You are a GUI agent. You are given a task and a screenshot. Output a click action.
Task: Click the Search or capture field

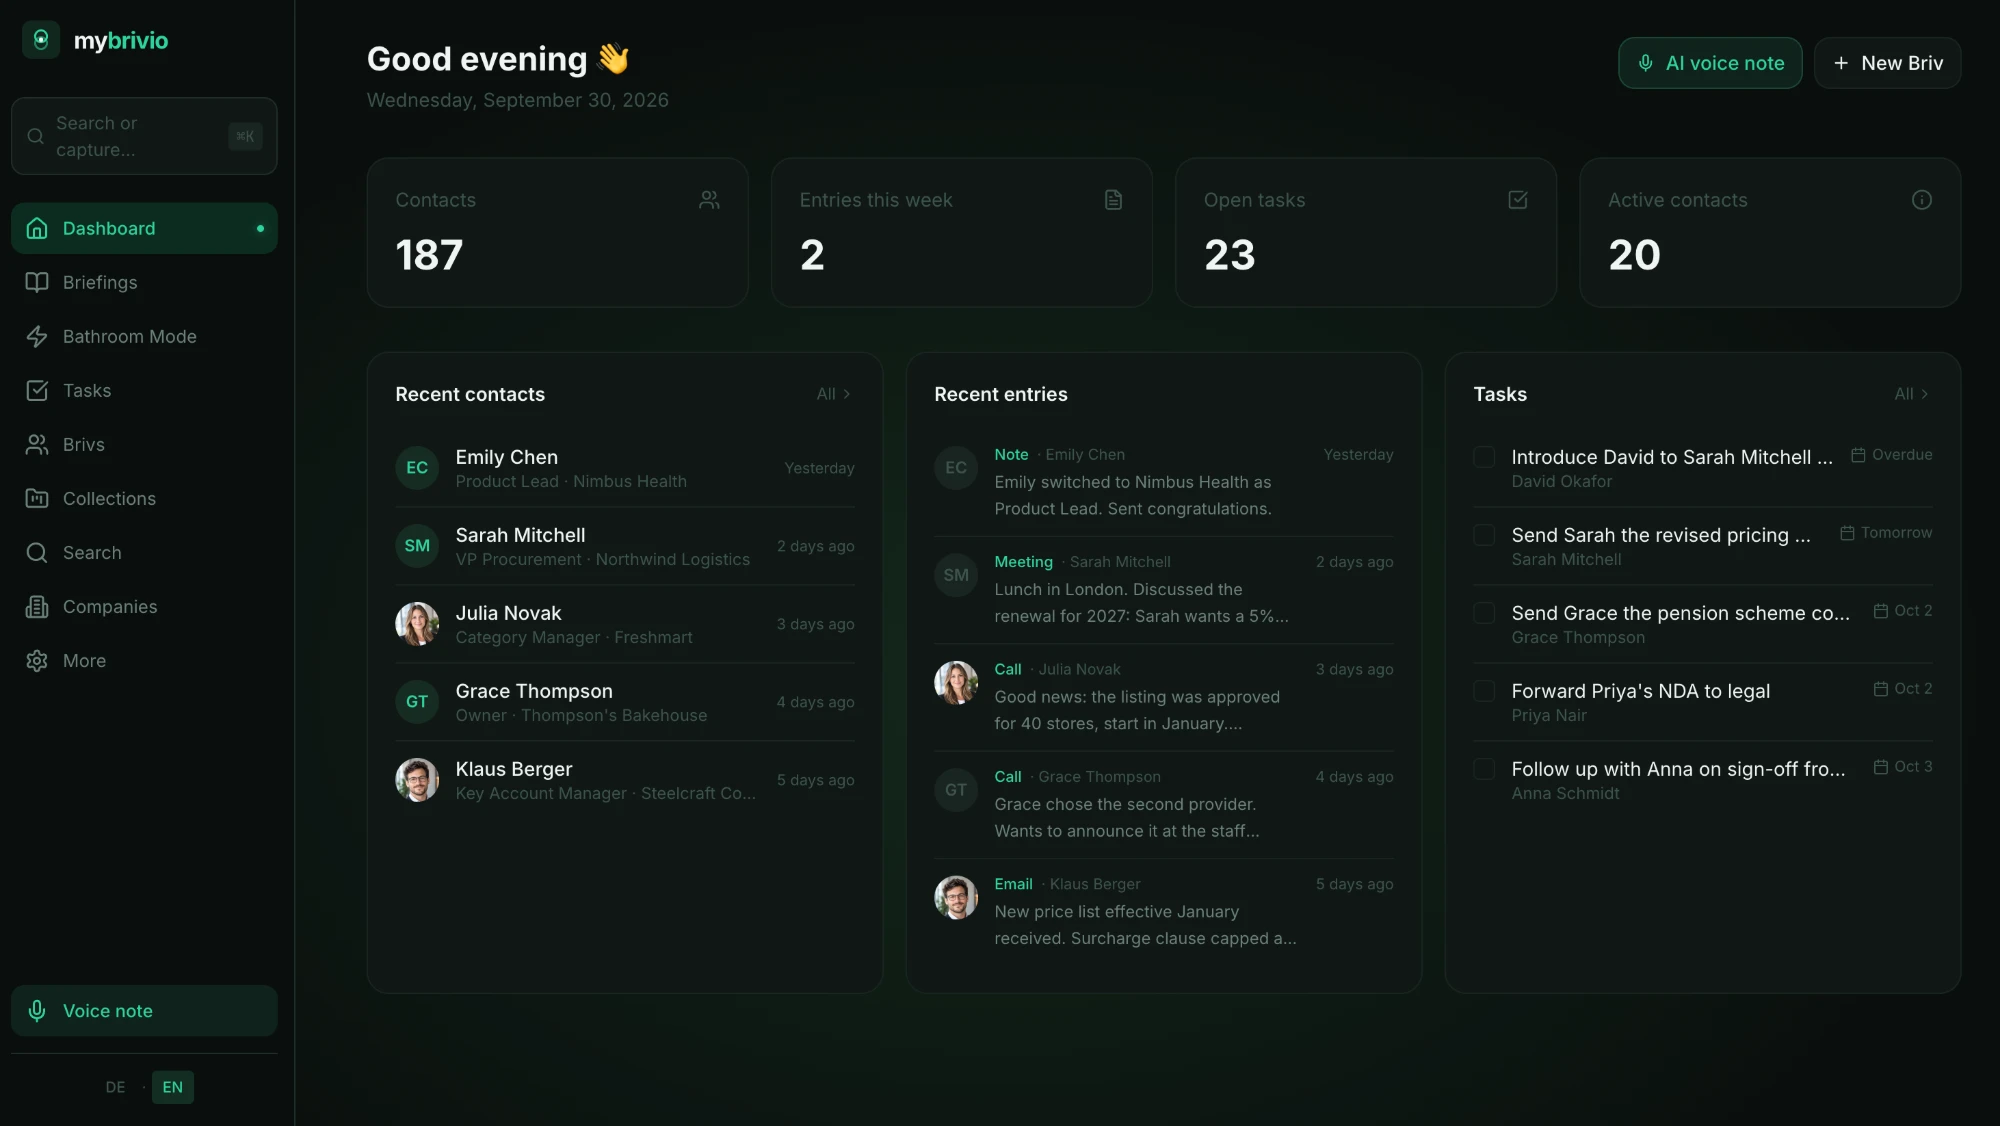144,136
